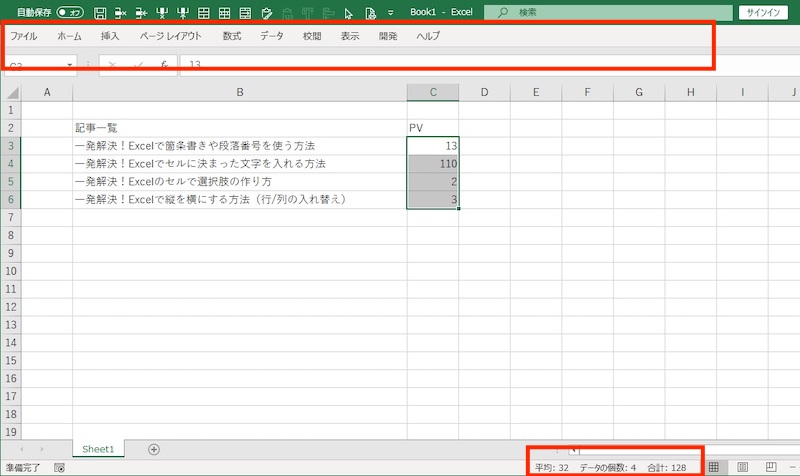Click the macro record icon in status bar
Image resolution: width=800 pixels, height=476 pixels.
[59, 468]
